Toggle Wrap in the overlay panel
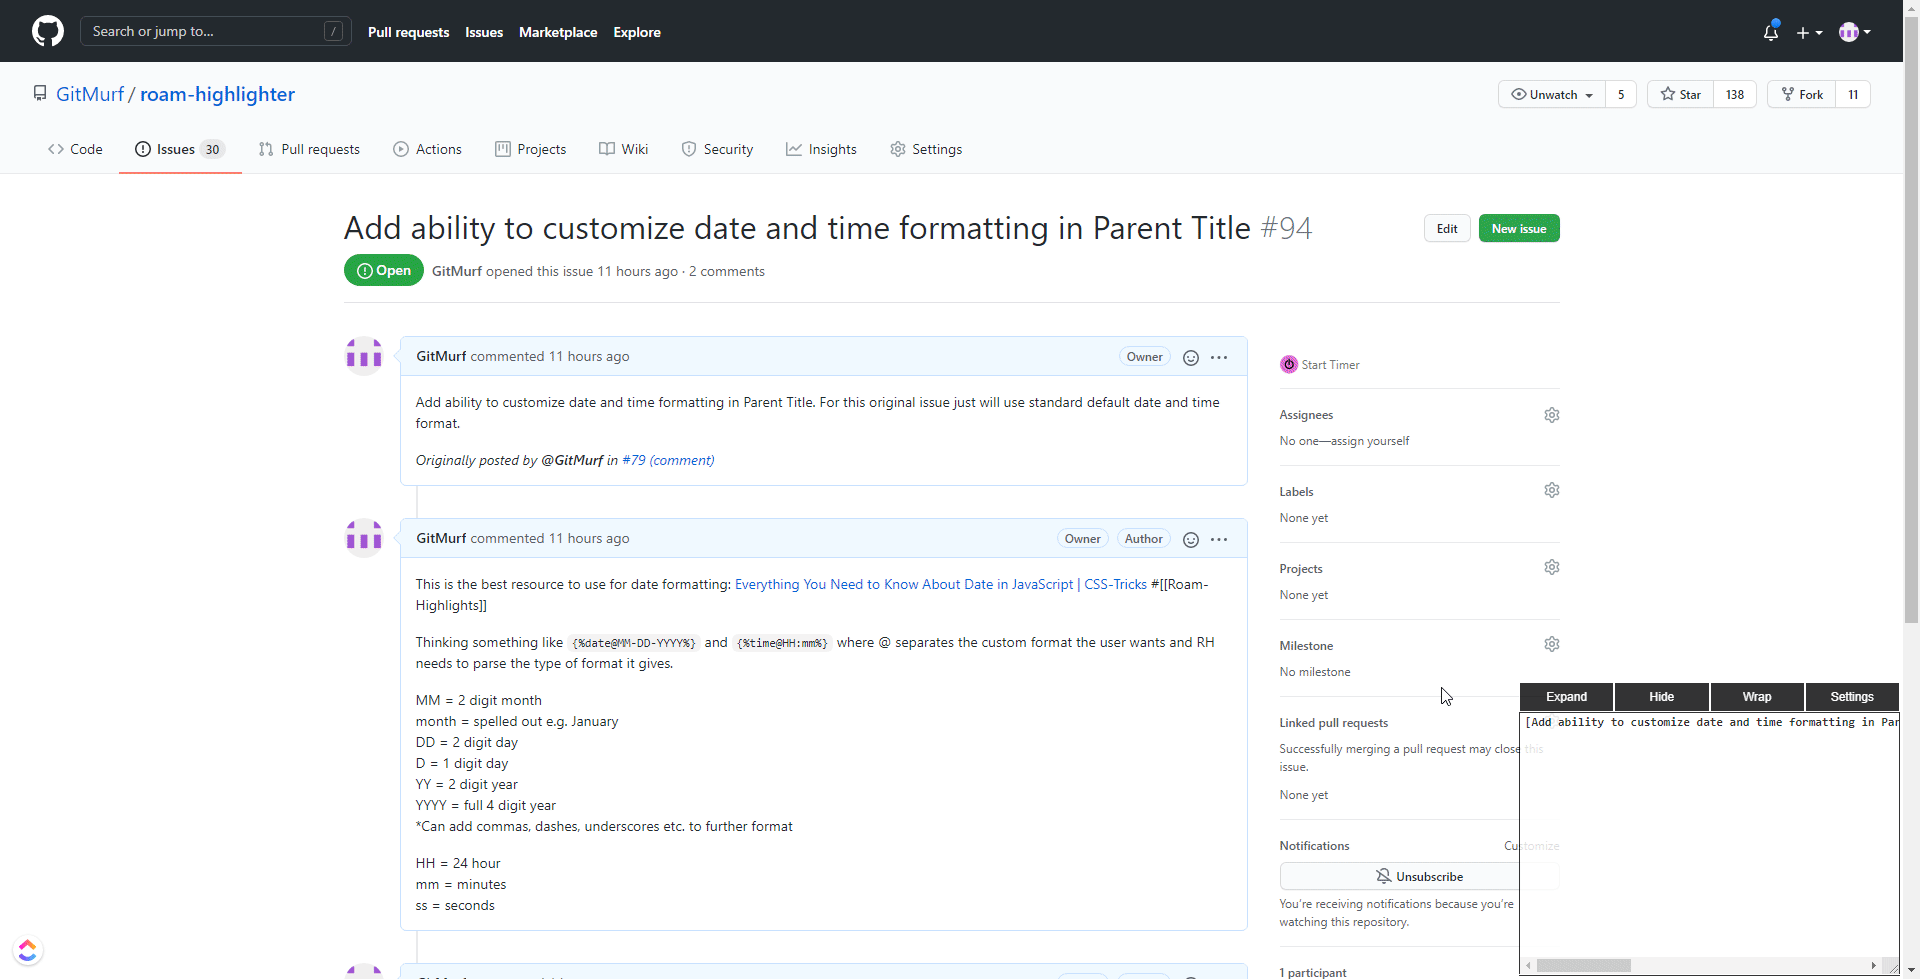The width and height of the screenshot is (1920, 979). (1756, 697)
